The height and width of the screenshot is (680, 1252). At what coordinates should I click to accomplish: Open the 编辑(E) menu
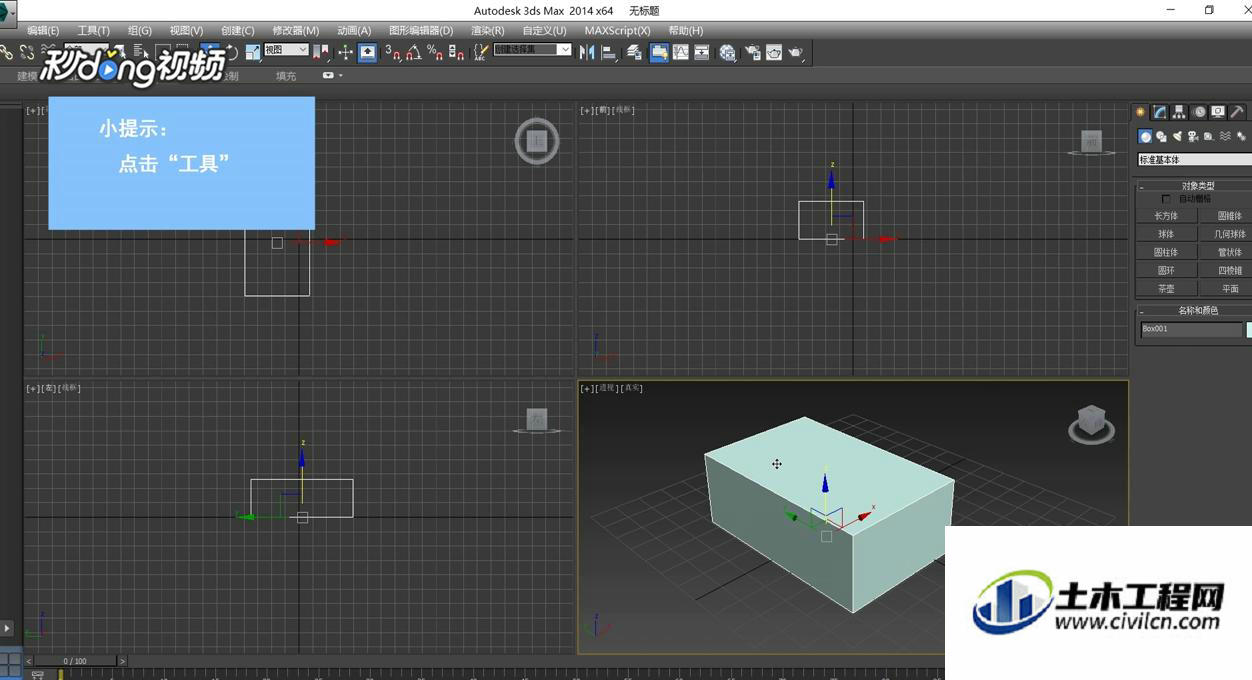click(x=42, y=31)
